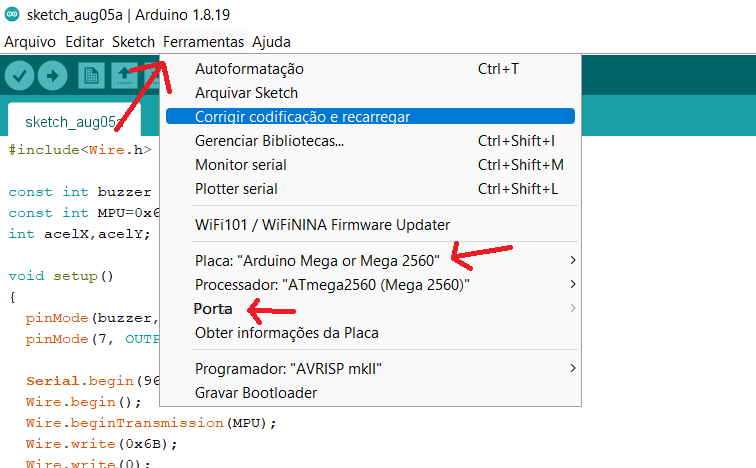Open Monitor serial
The width and height of the screenshot is (756, 468).
[x=370, y=165]
